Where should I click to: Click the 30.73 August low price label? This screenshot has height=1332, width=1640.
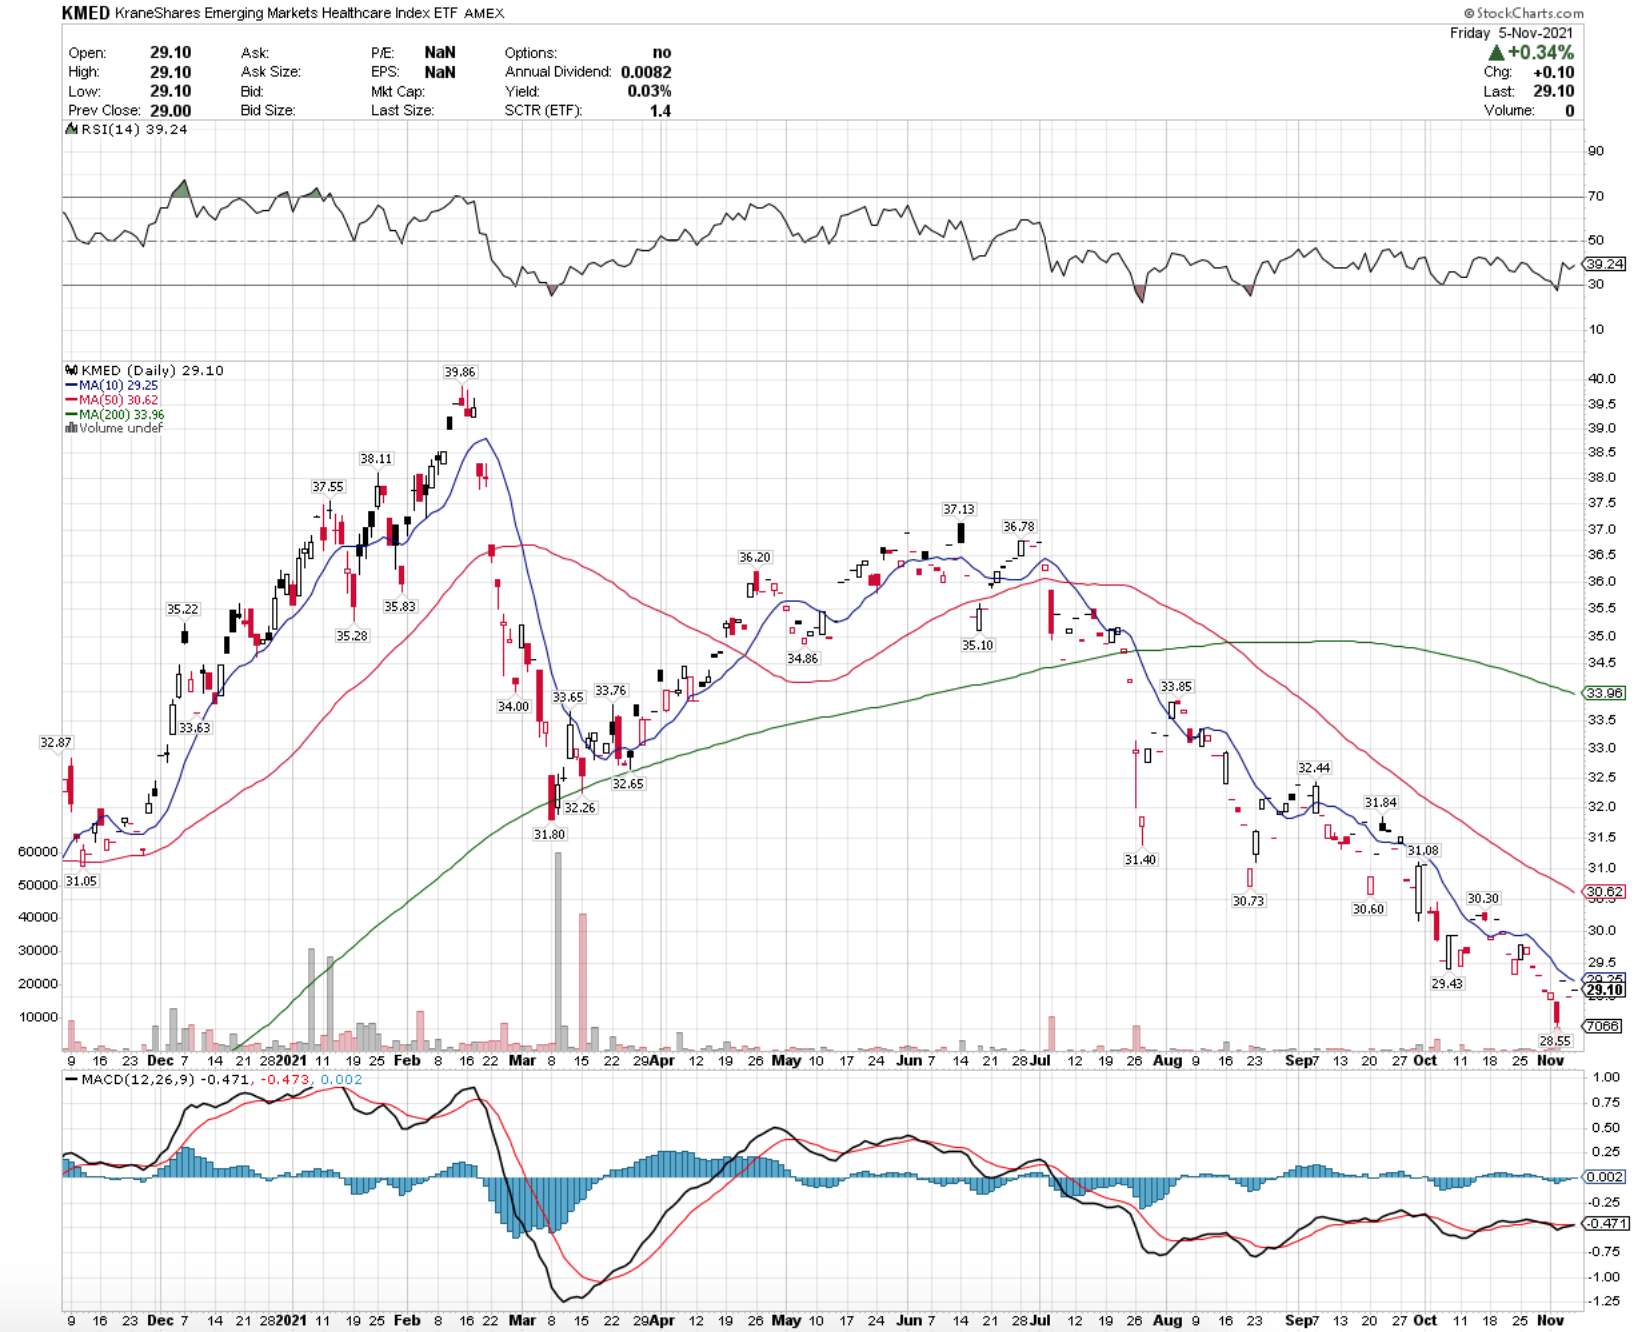(1248, 901)
